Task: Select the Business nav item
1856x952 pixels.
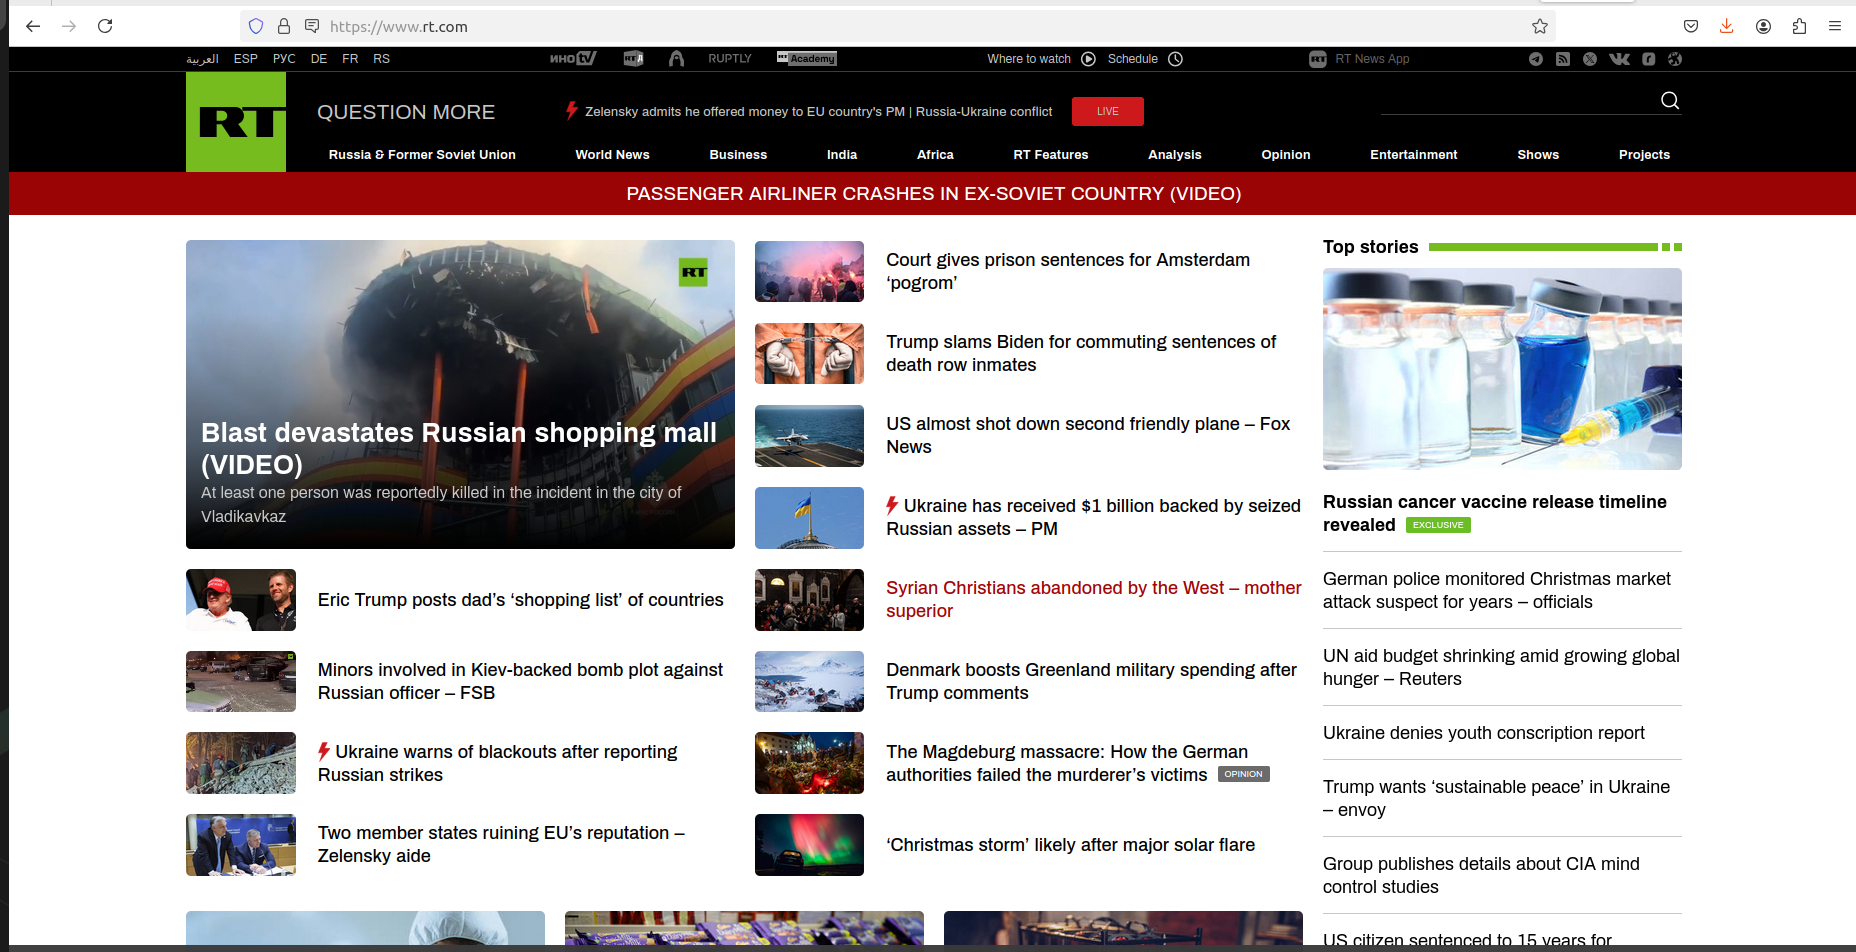Action: [x=738, y=155]
